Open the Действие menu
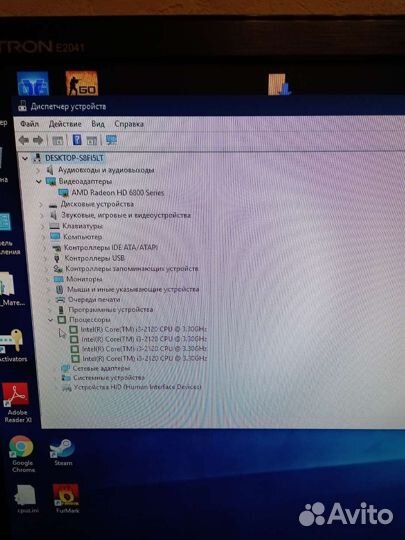The height and width of the screenshot is (540, 405). pos(65,124)
